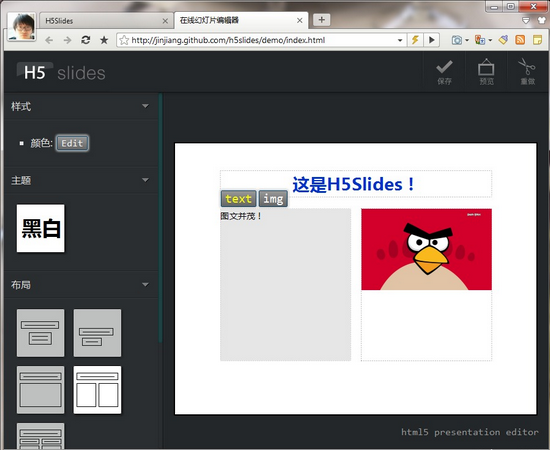This screenshot has height=450, width=550.
Task: Click the html5 presentation editor footer text
Action: 470,432
